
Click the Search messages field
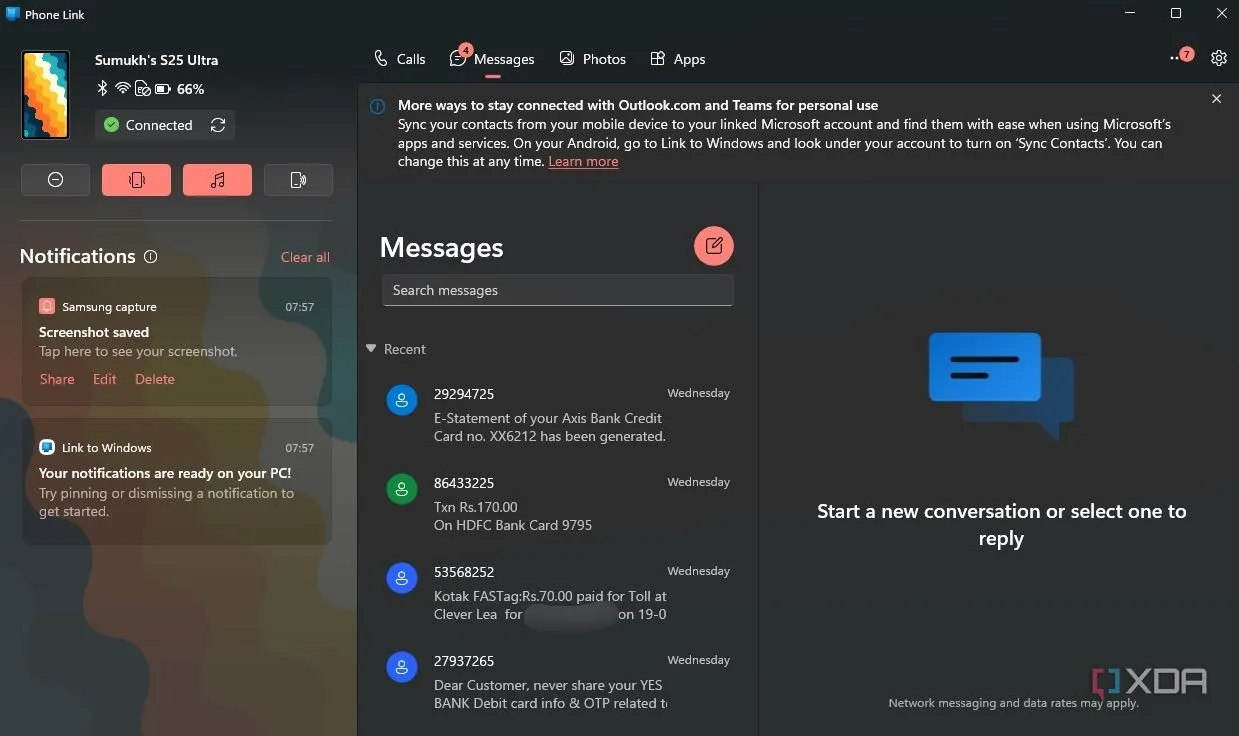pos(557,290)
